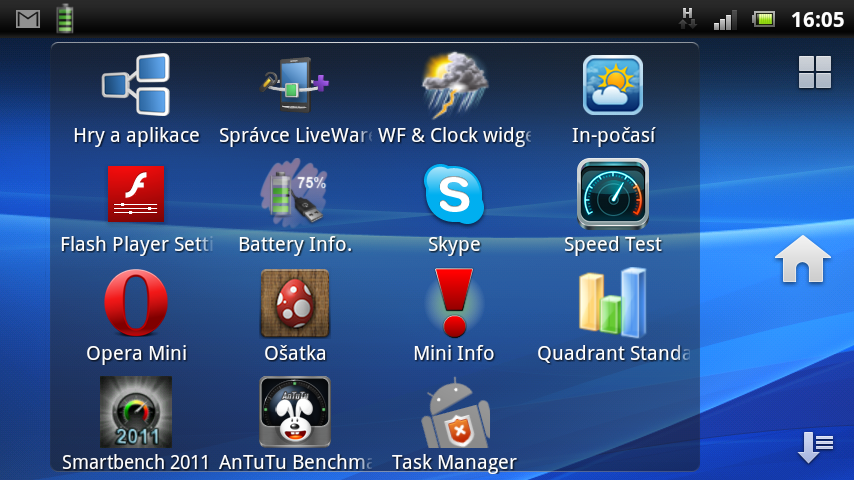Launch AnTuTu Benchmark
854x480 pixels.
click(295, 412)
